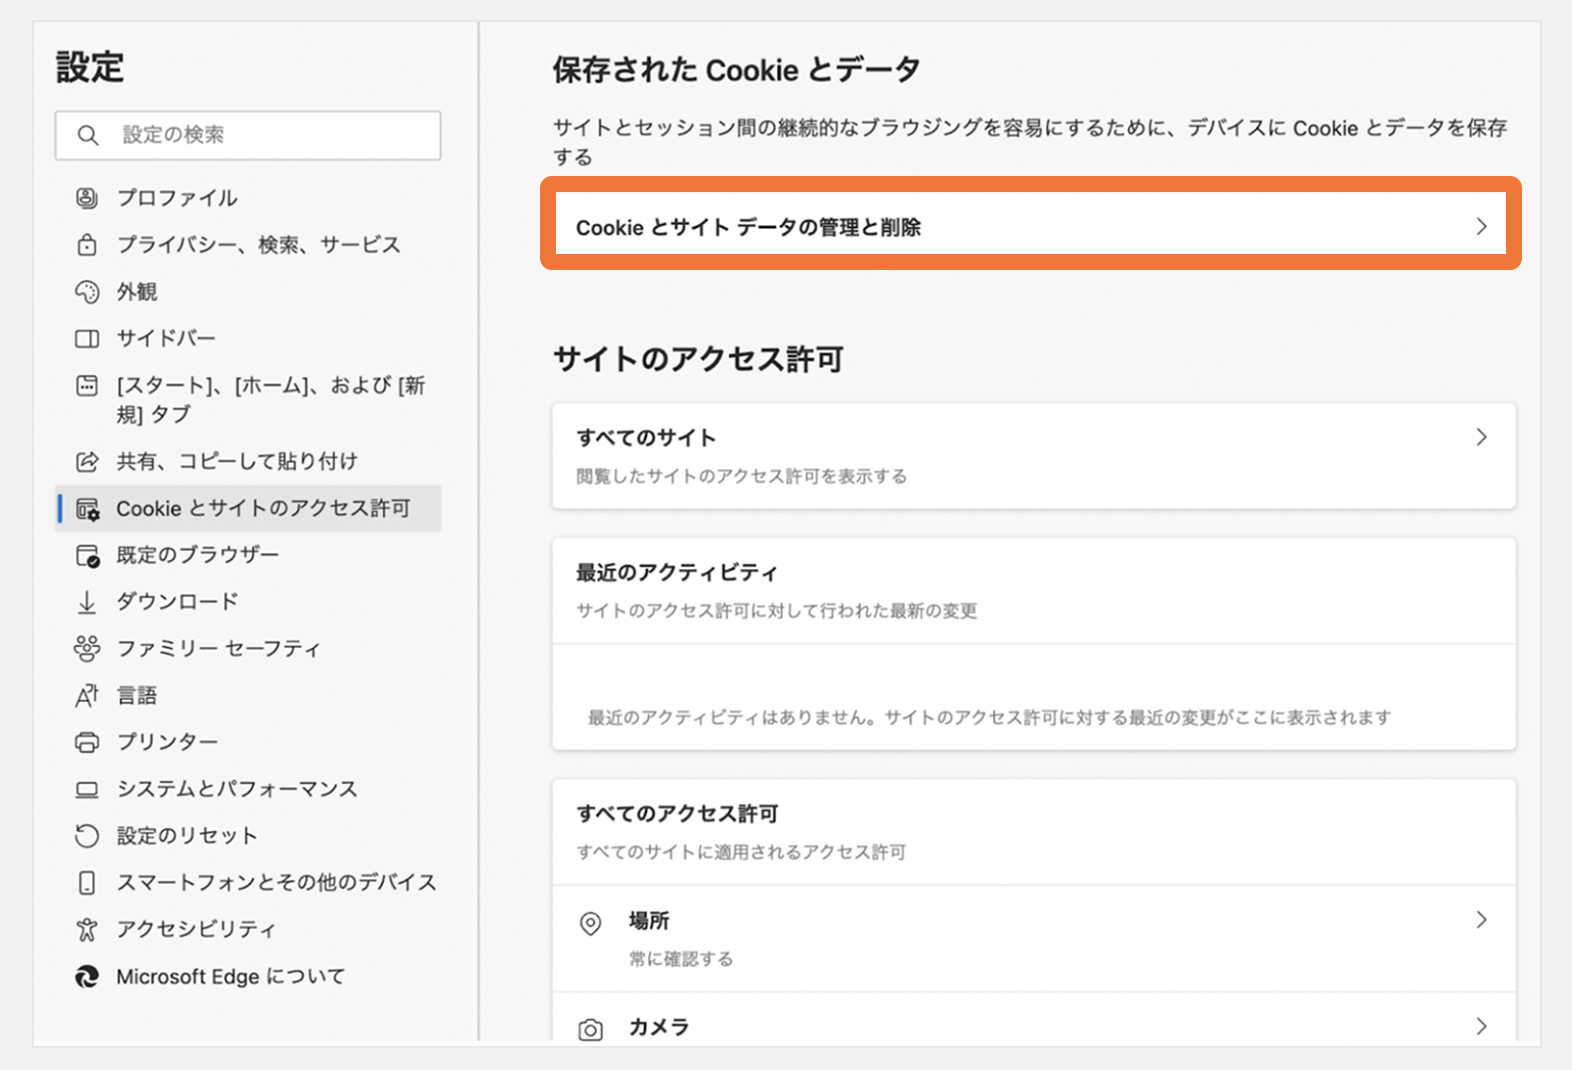1572x1070 pixels.
Task: Go to プライバシー、検索、サービス section
Action: [248, 245]
